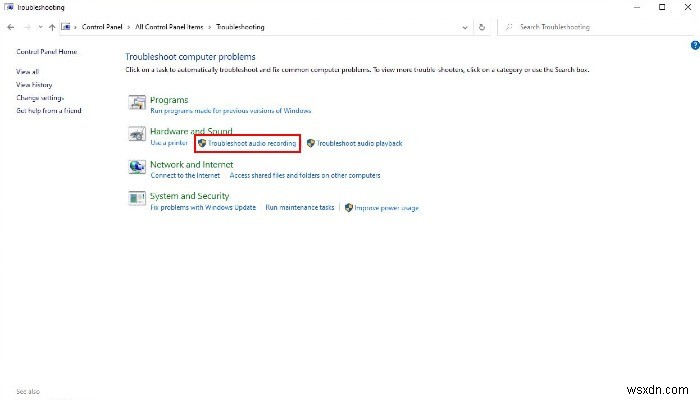Open Network and Internet heading
700x400 pixels.
coord(192,164)
